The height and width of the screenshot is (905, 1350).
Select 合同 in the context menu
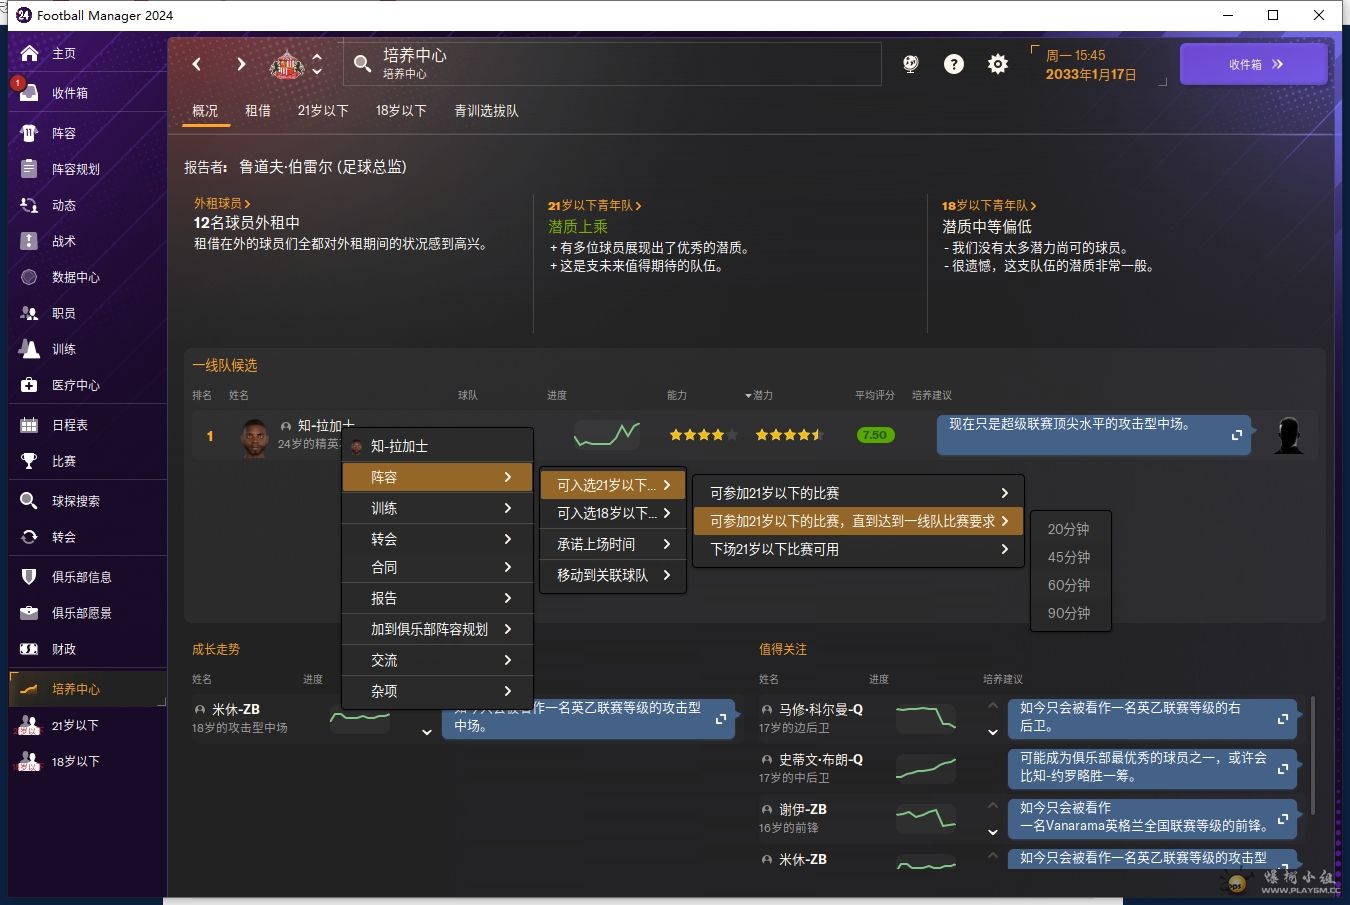[437, 567]
